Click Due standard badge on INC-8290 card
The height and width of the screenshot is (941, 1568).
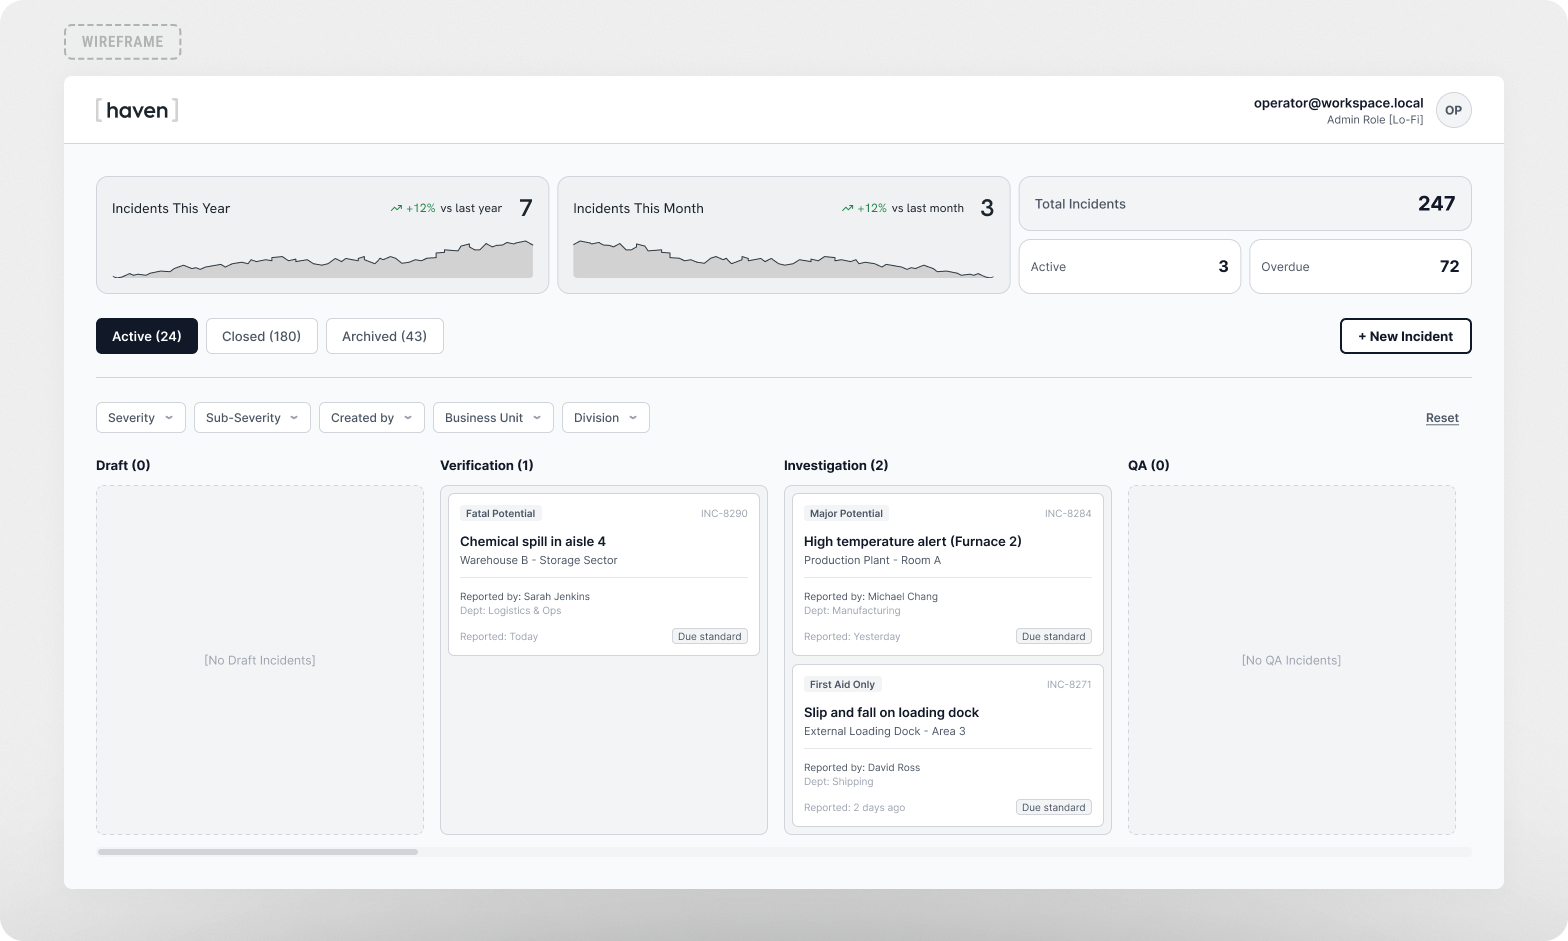click(x=710, y=636)
